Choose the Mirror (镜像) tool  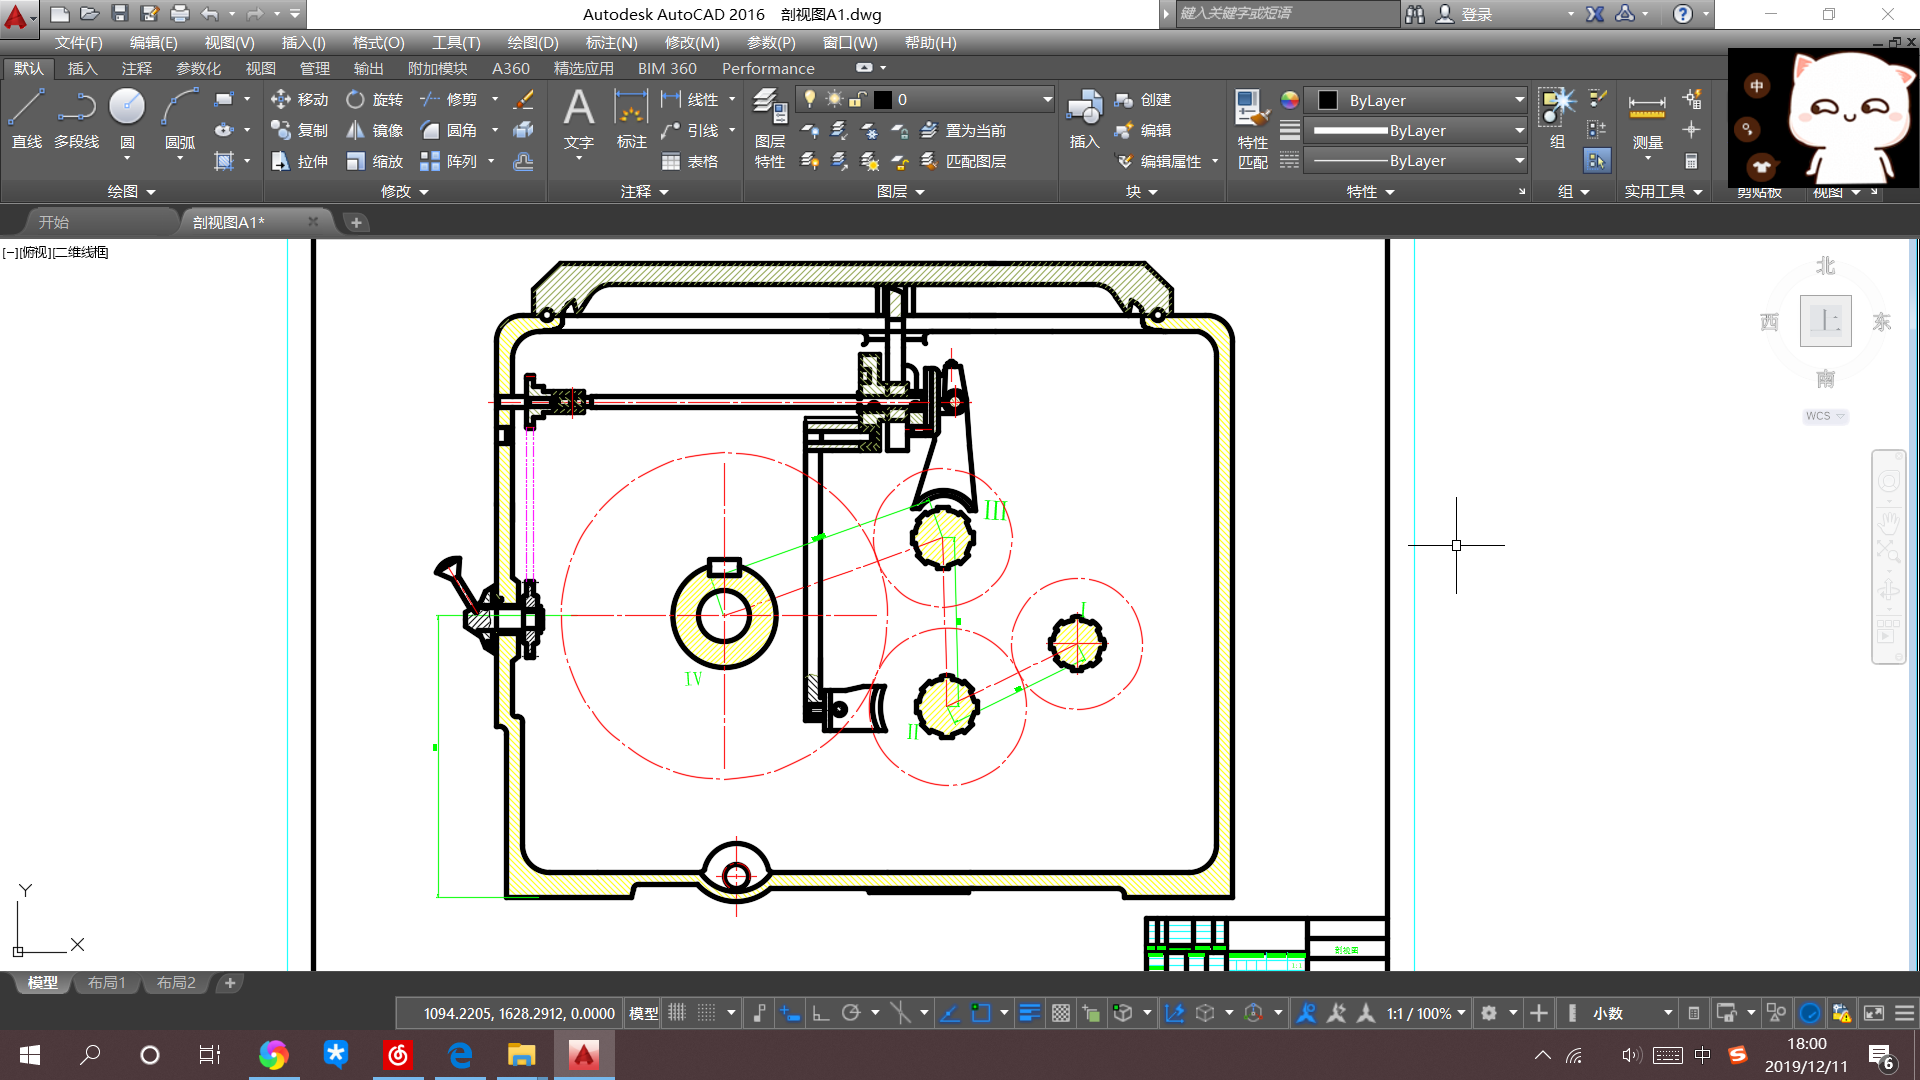(x=375, y=131)
